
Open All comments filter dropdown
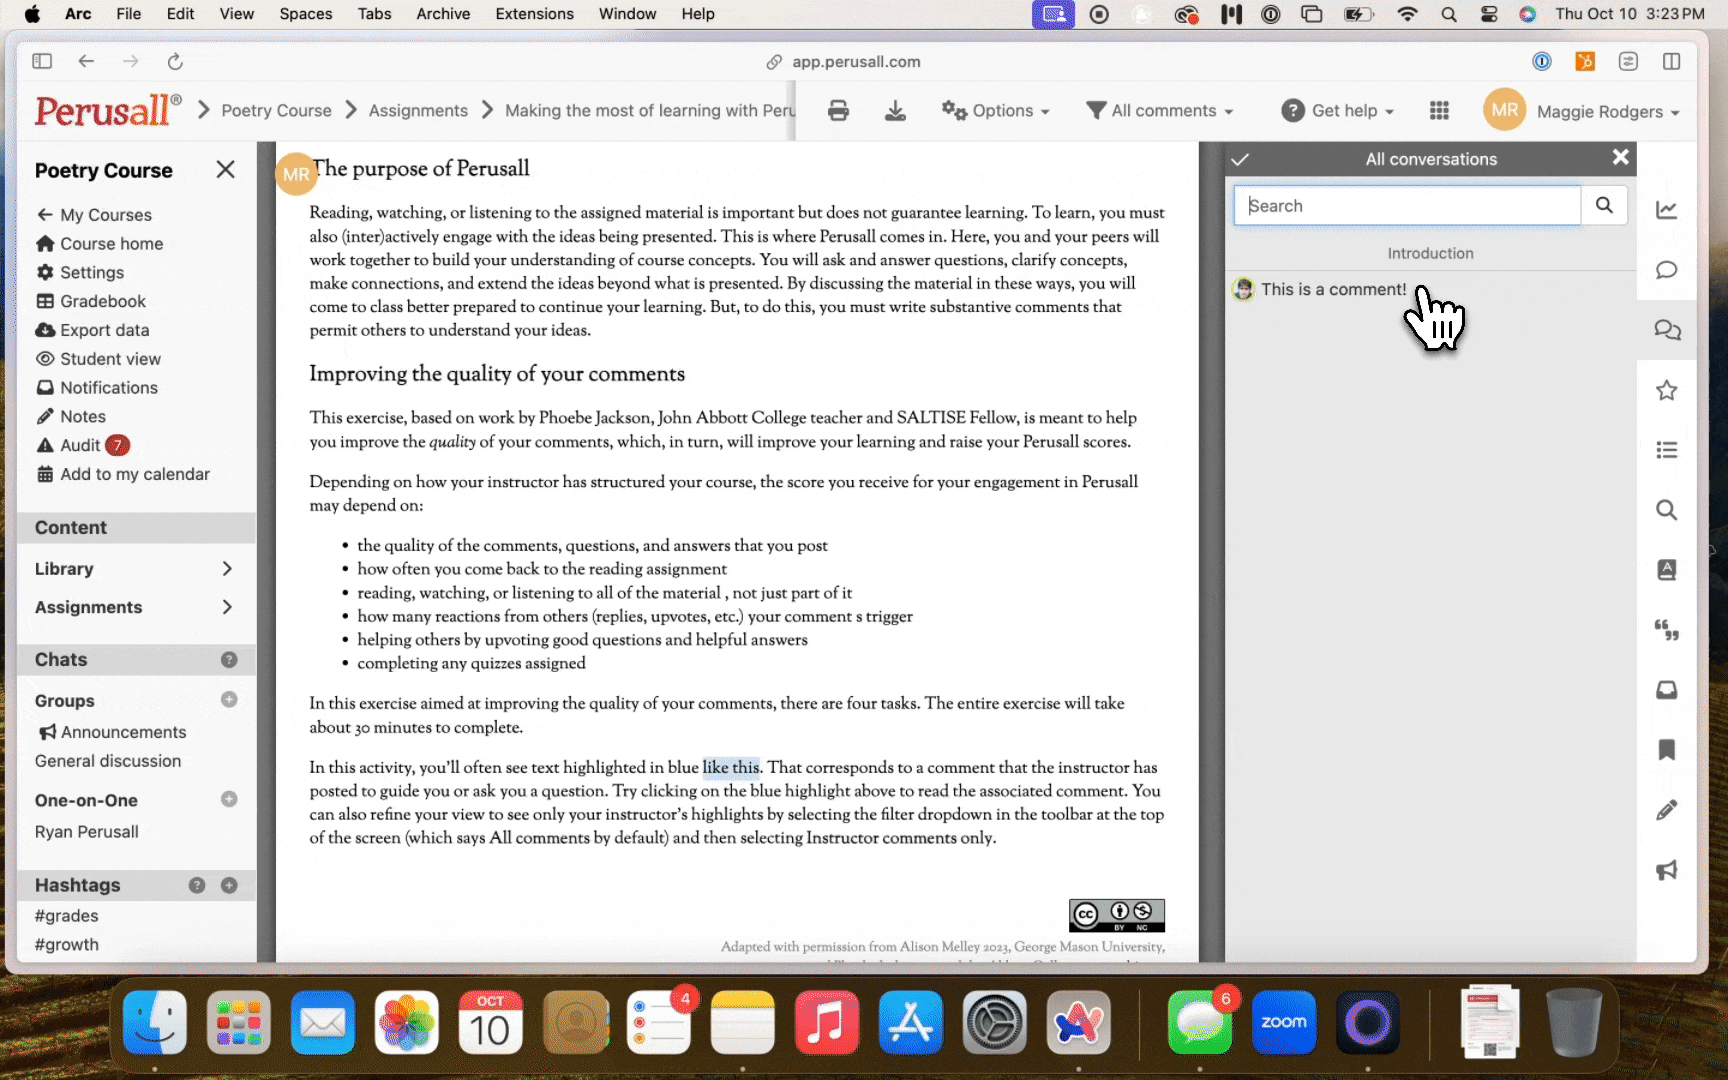click(x=1160, y=111)
